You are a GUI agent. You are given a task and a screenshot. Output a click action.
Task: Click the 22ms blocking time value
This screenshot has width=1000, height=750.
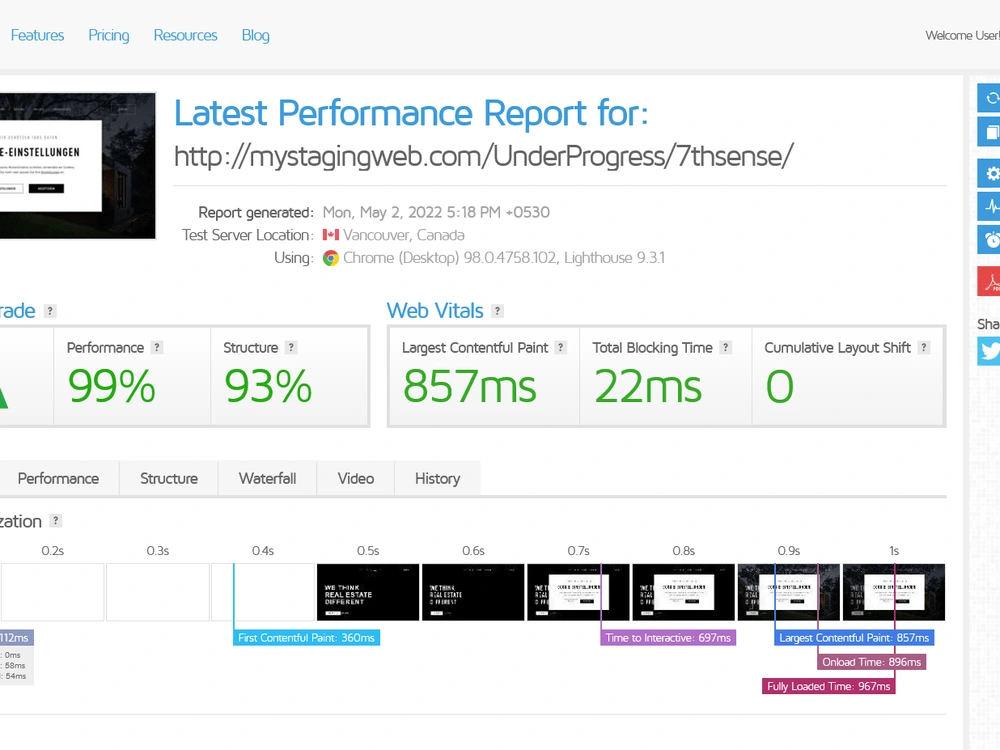648,386
